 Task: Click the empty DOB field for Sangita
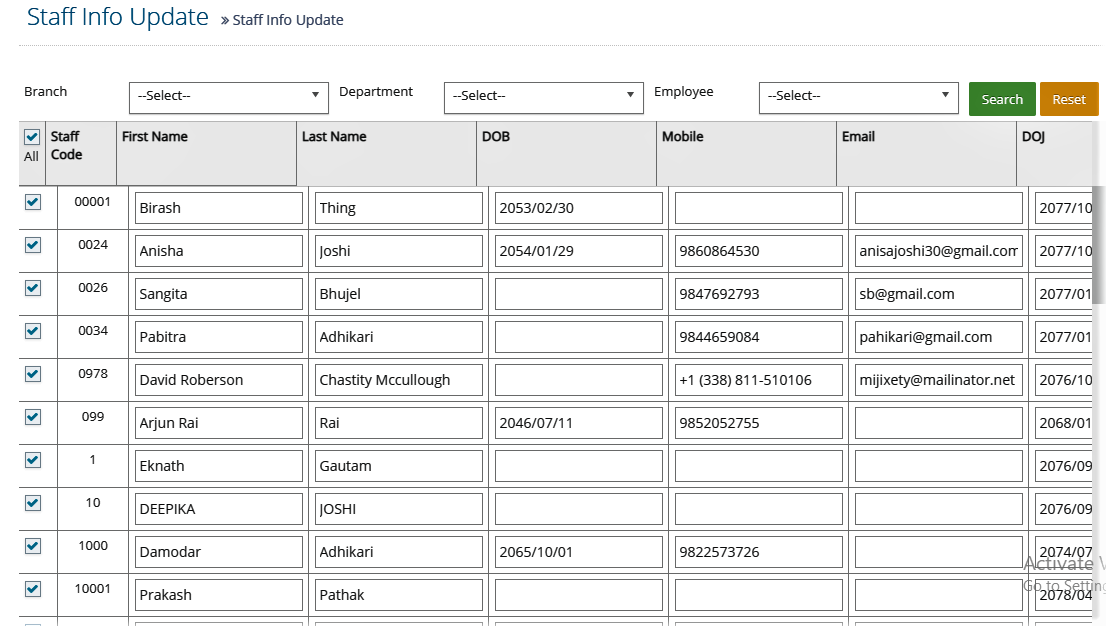578,294
